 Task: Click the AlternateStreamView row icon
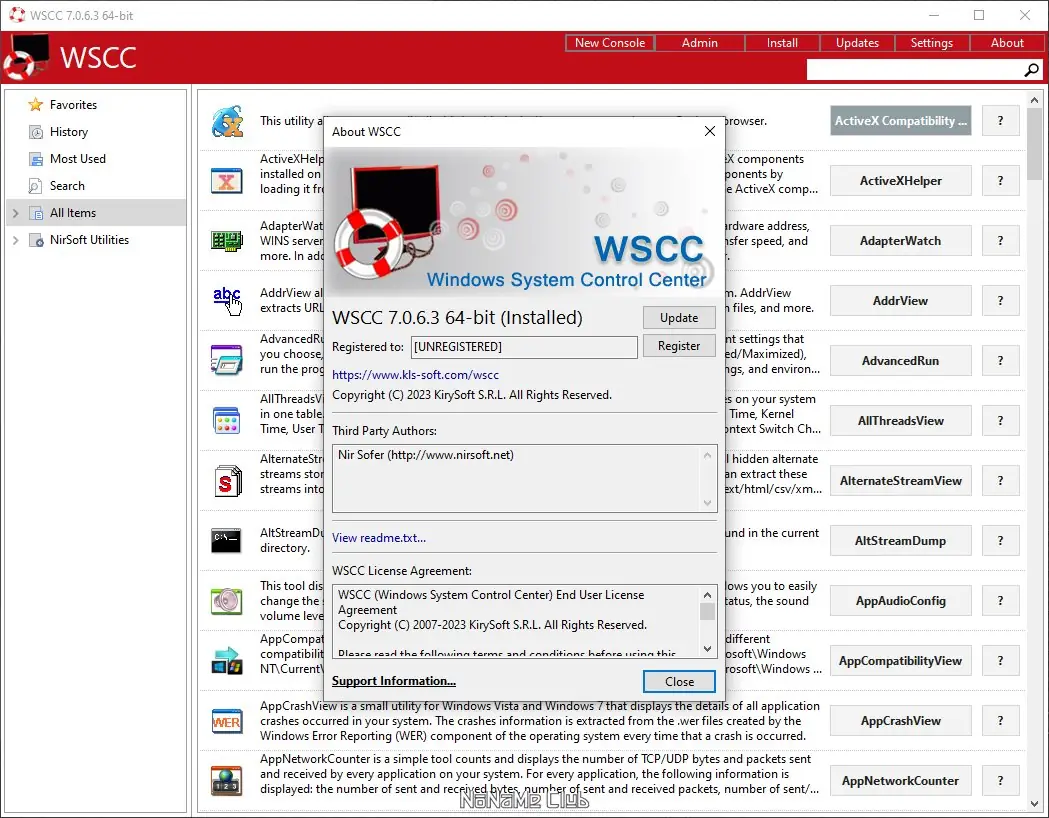click(227, 480)
